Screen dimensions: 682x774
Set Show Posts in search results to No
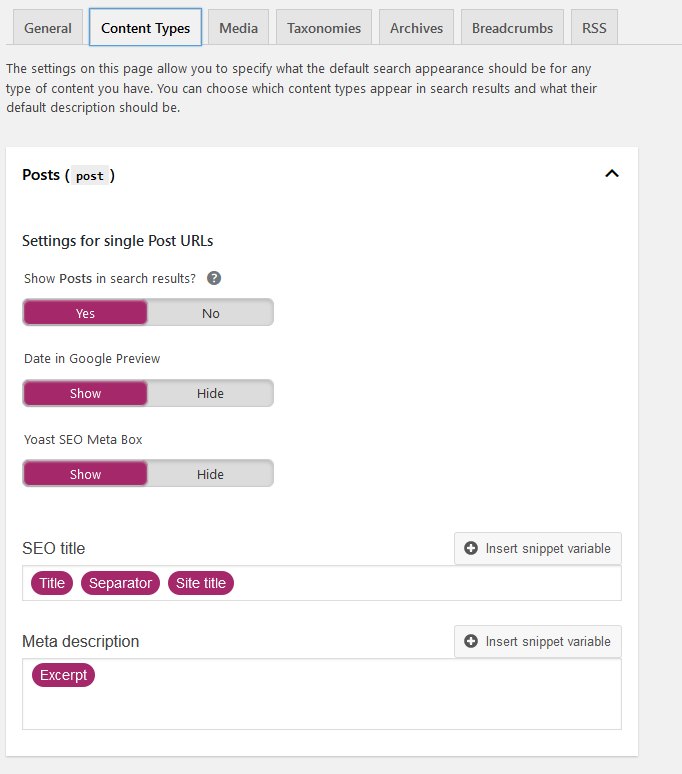(x=211, y=313)
